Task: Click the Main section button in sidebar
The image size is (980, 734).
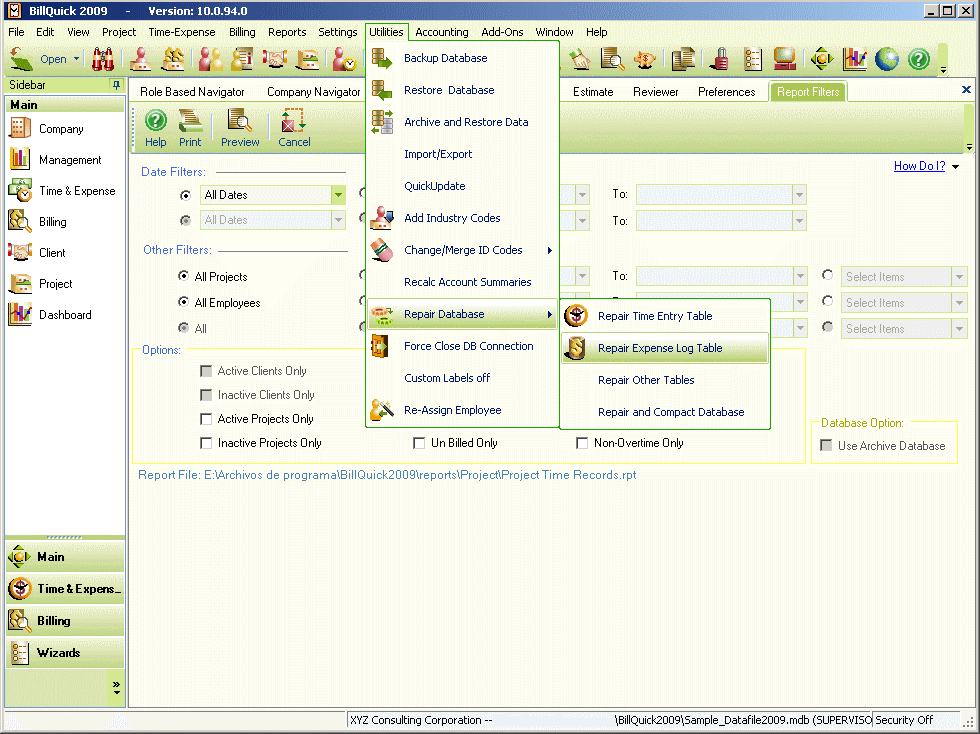Action: click(x=65, y=556)
